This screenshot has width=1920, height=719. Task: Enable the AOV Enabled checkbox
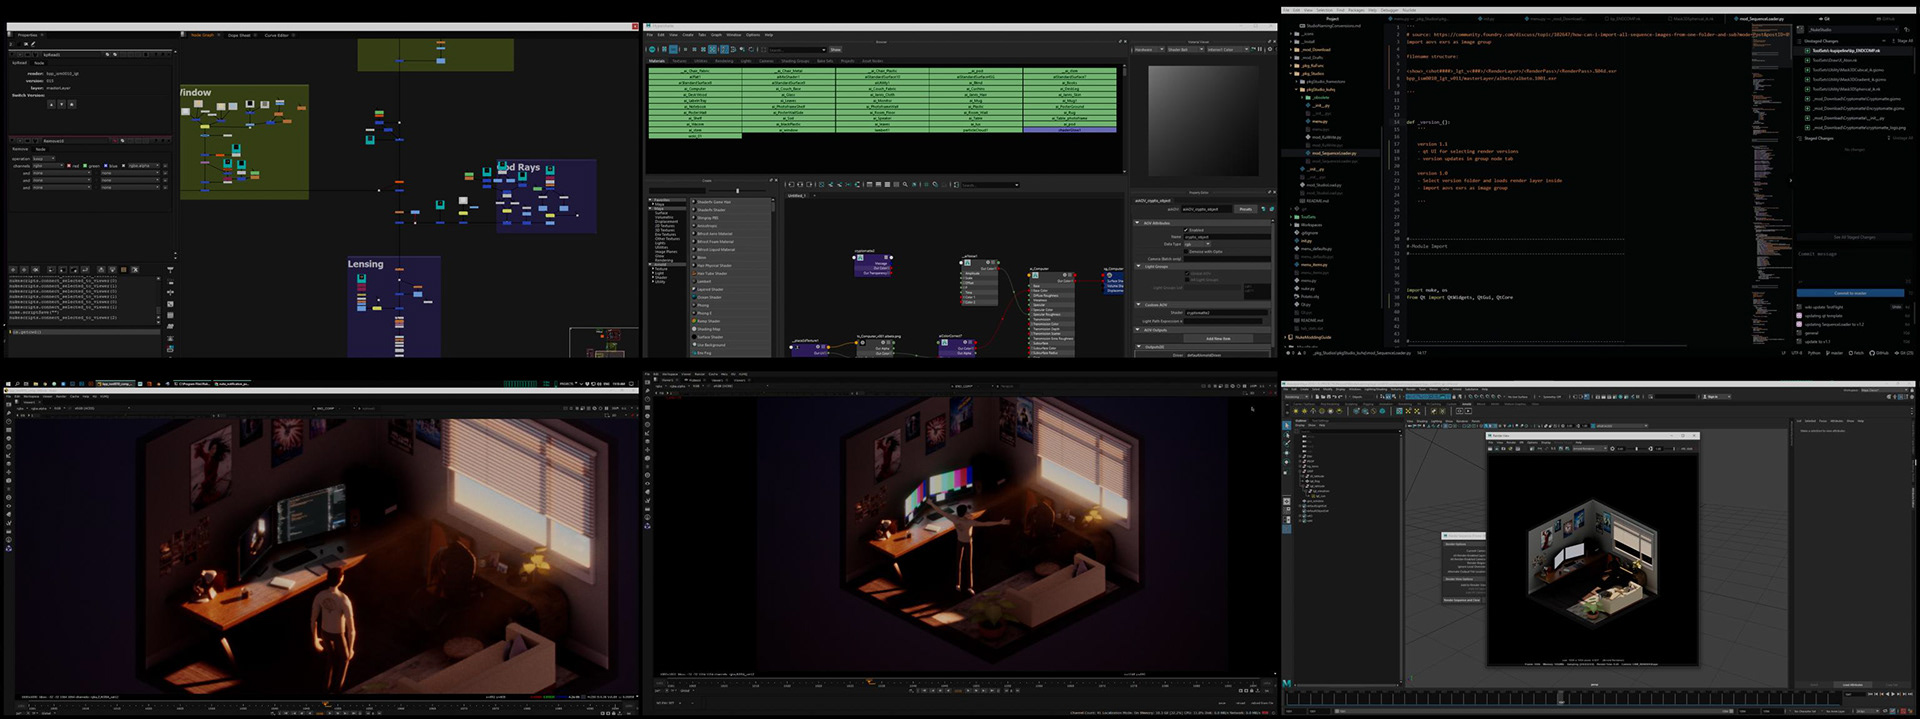[1186, 230]
